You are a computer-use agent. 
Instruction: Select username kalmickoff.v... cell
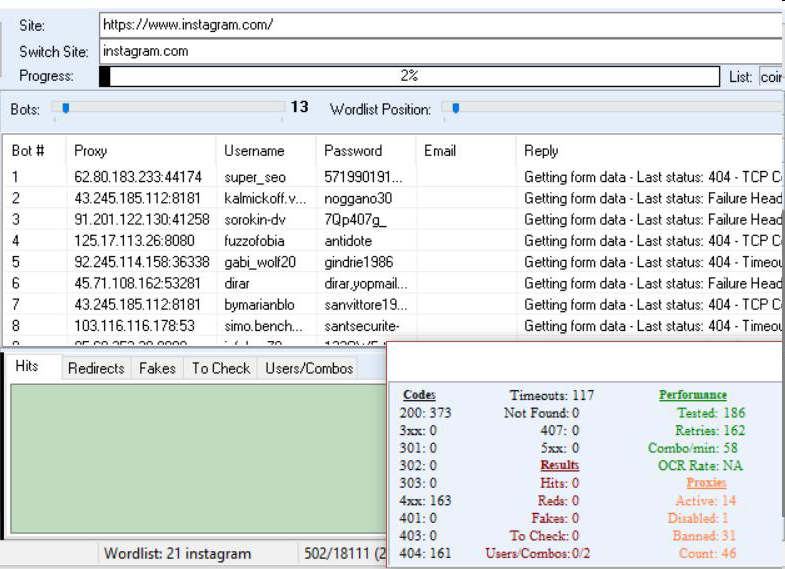pos(265,199)
